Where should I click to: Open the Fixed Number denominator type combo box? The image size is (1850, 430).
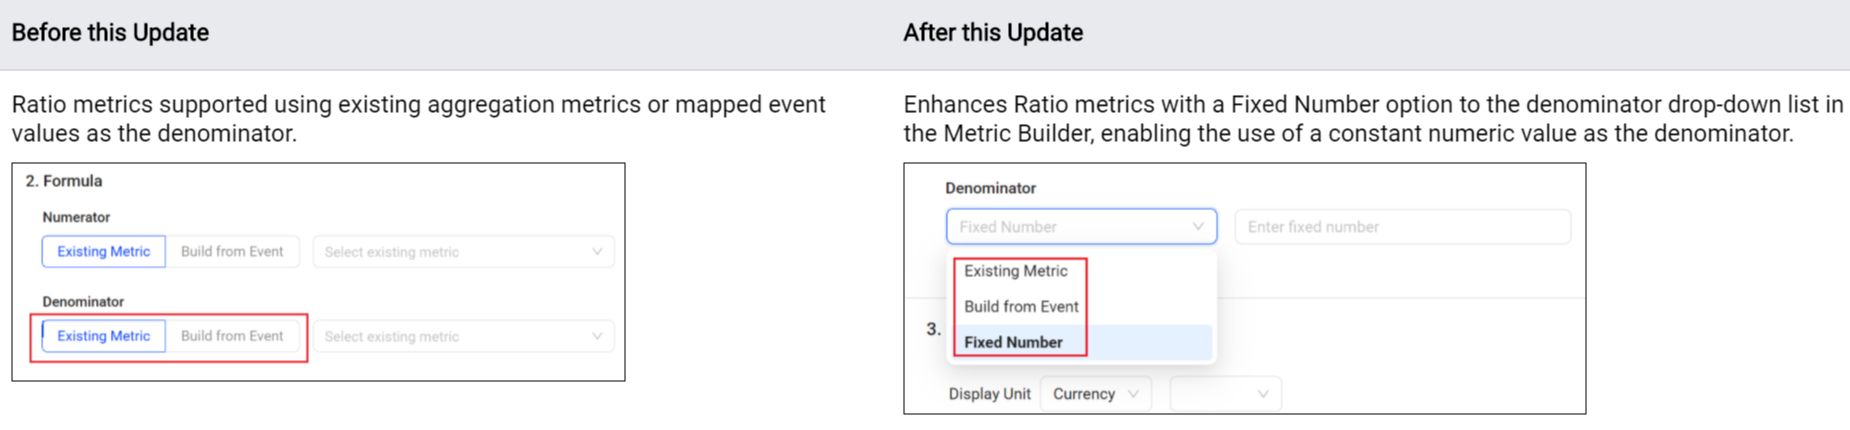pyautogui.click(x=1070, y=227)
